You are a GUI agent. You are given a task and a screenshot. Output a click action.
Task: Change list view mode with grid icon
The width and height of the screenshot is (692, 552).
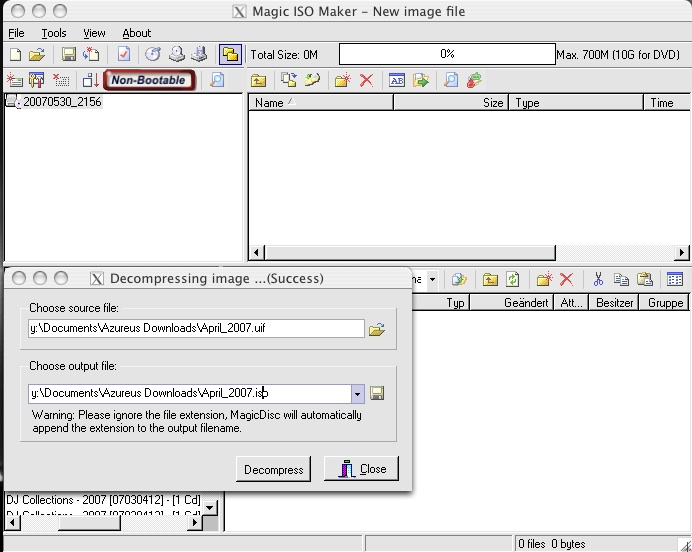click(675, 279)
